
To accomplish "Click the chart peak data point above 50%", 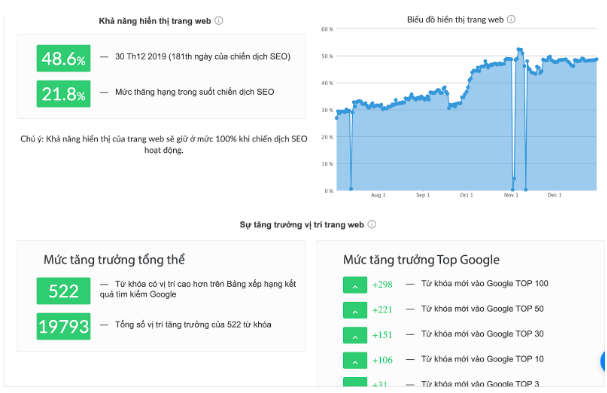I will click(x=519, y=49).
